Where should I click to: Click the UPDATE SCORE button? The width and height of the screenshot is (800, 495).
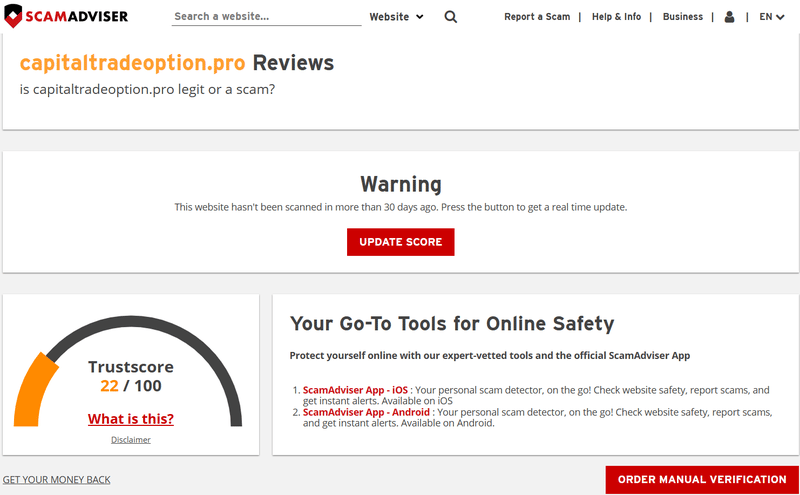401,242
